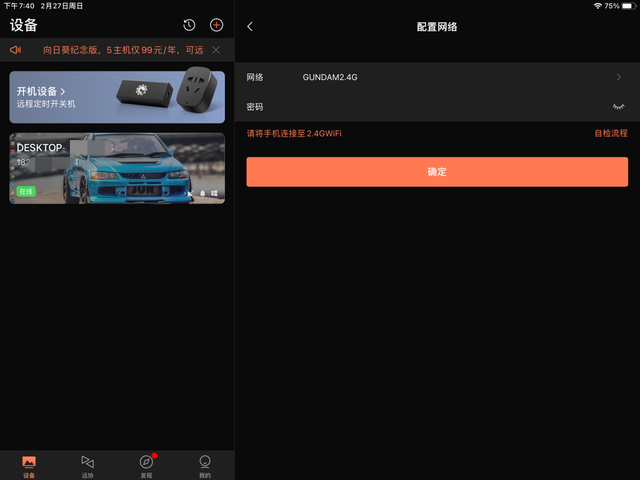Toggle password visibility eye icon
The image size is (640, 480).
tap(618, 107)
